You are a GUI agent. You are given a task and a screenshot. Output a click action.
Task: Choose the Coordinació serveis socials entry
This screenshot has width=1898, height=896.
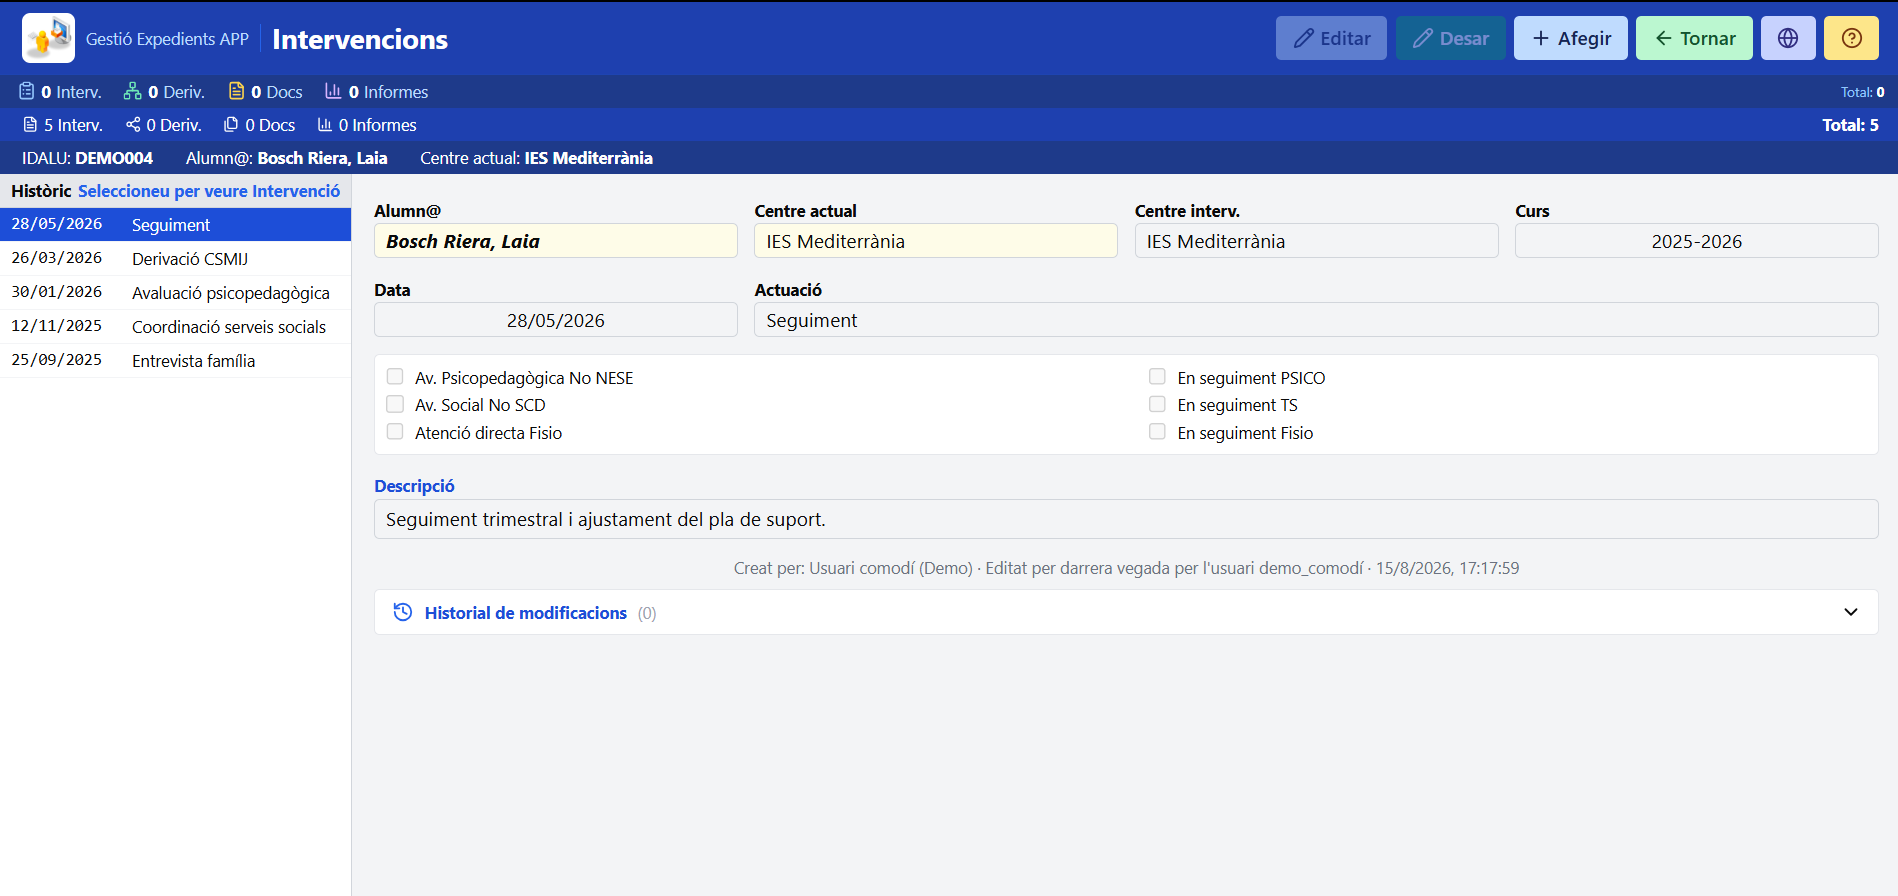pos(175,327)
